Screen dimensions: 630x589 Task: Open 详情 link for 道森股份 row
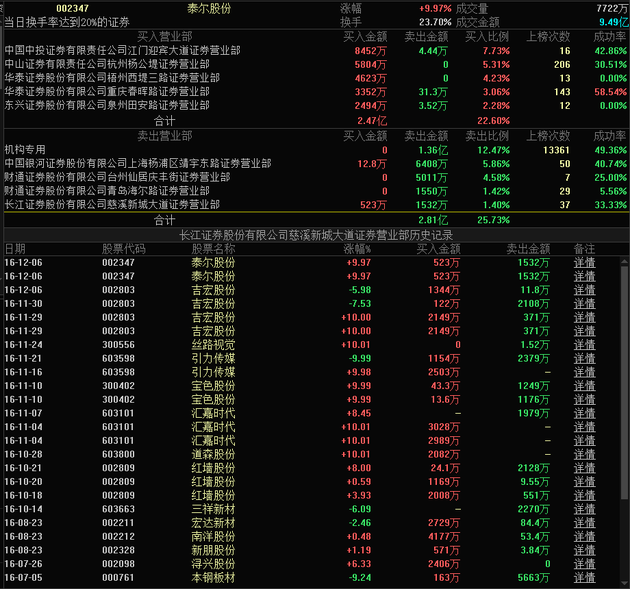click(584, 453)
